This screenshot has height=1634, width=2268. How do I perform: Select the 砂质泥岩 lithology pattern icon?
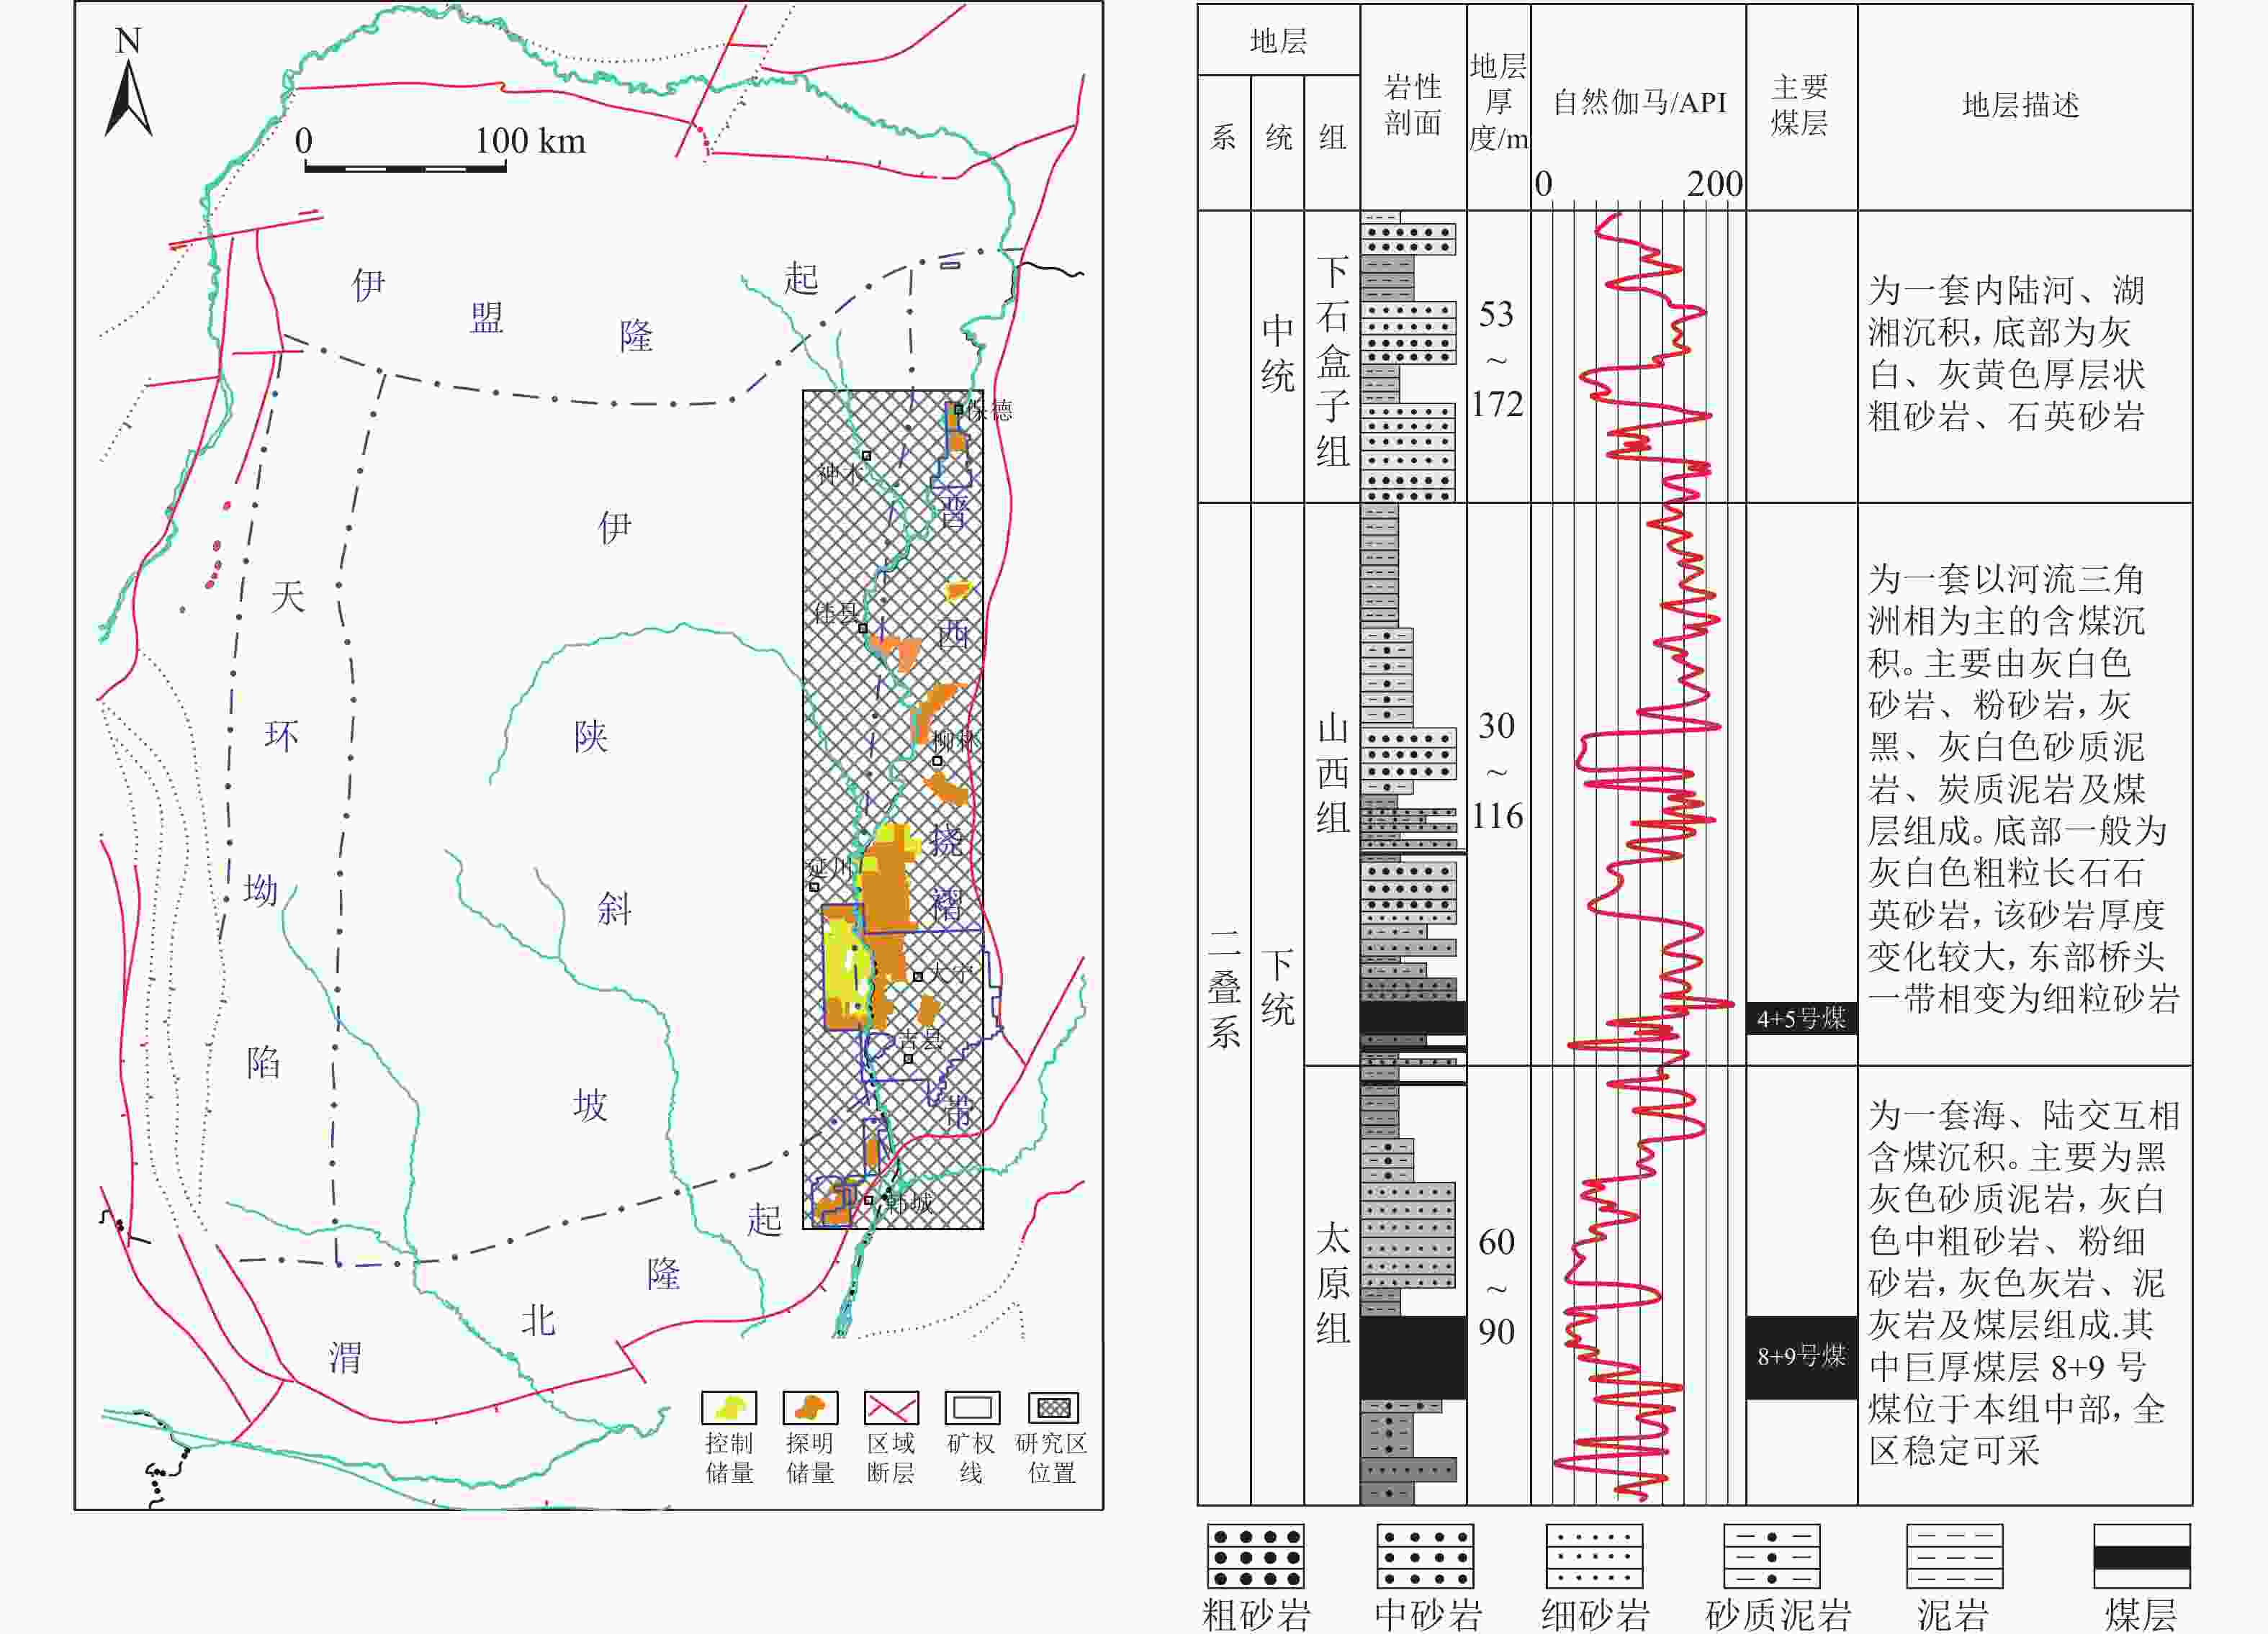click(x=1771, y=1556)
